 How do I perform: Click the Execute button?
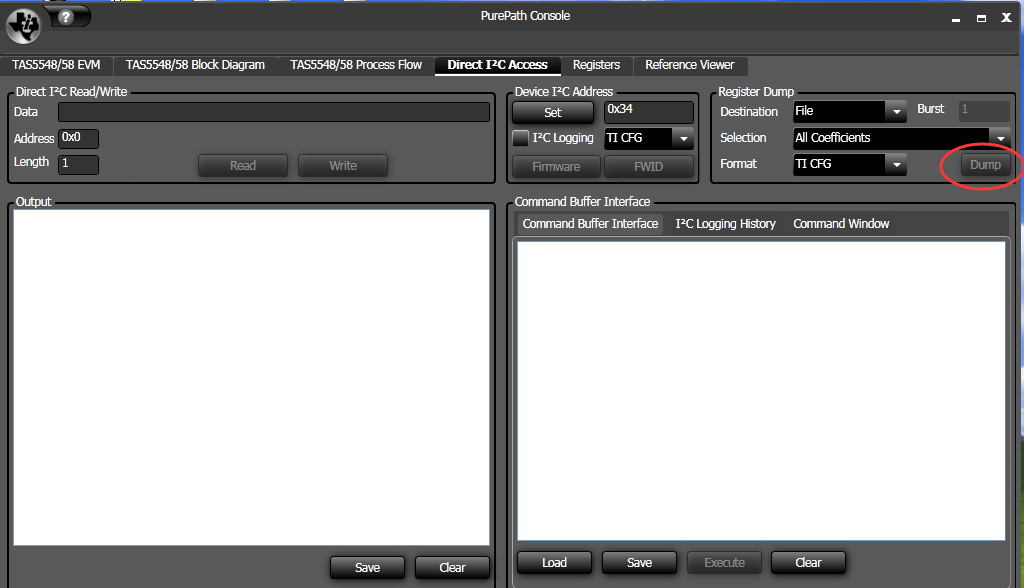pyautogui.click(x=724, y=563)
